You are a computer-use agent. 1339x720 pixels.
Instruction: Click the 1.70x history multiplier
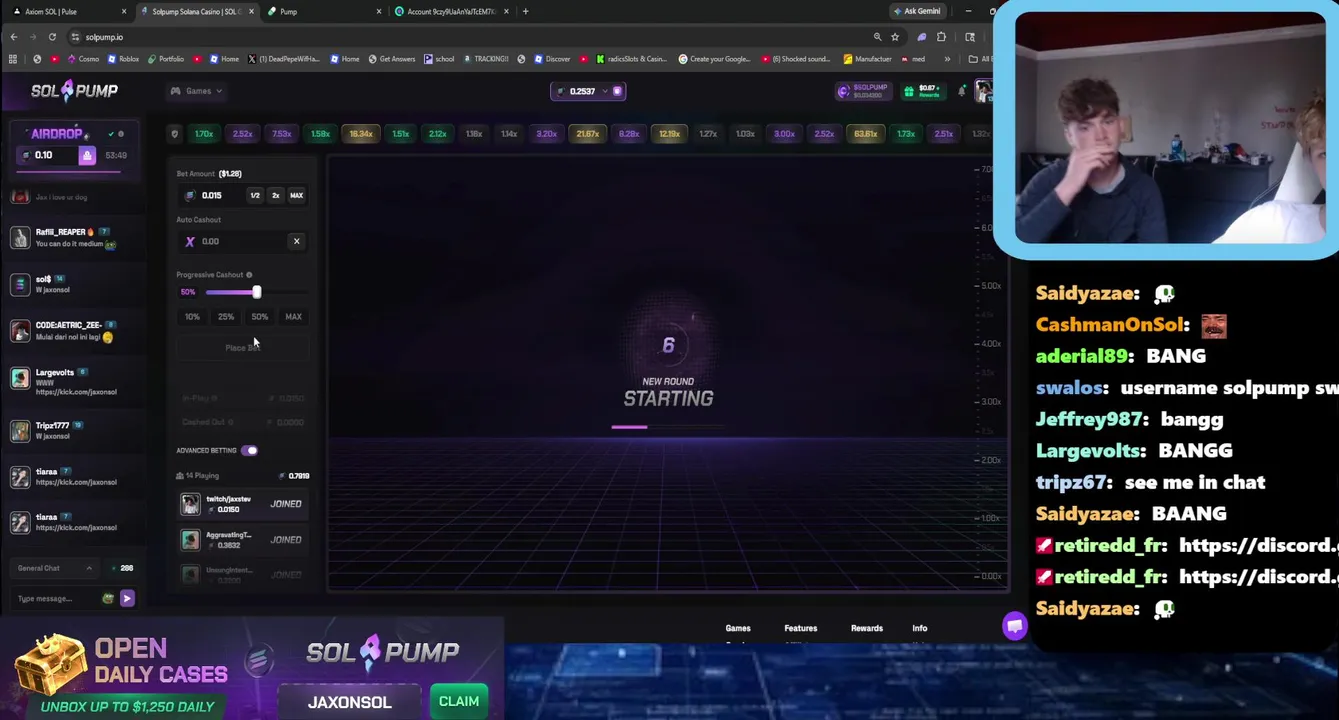(x=204, y=134)
